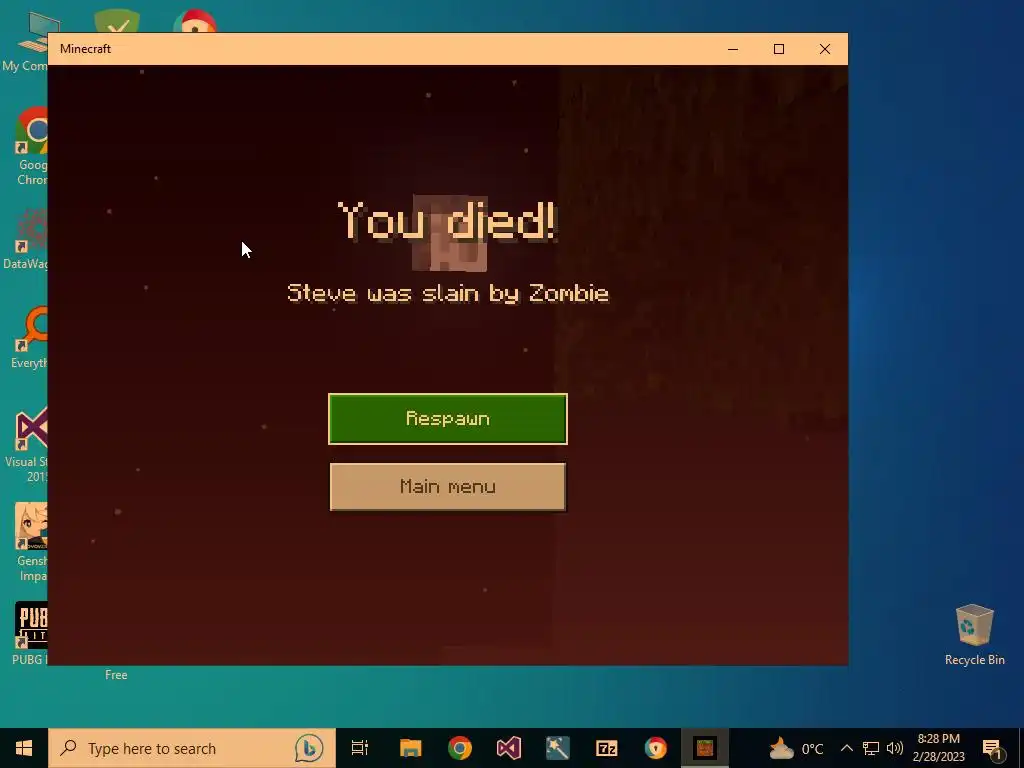
Task: Open 7-Zip from the taskbar
Action: [607, 748]
